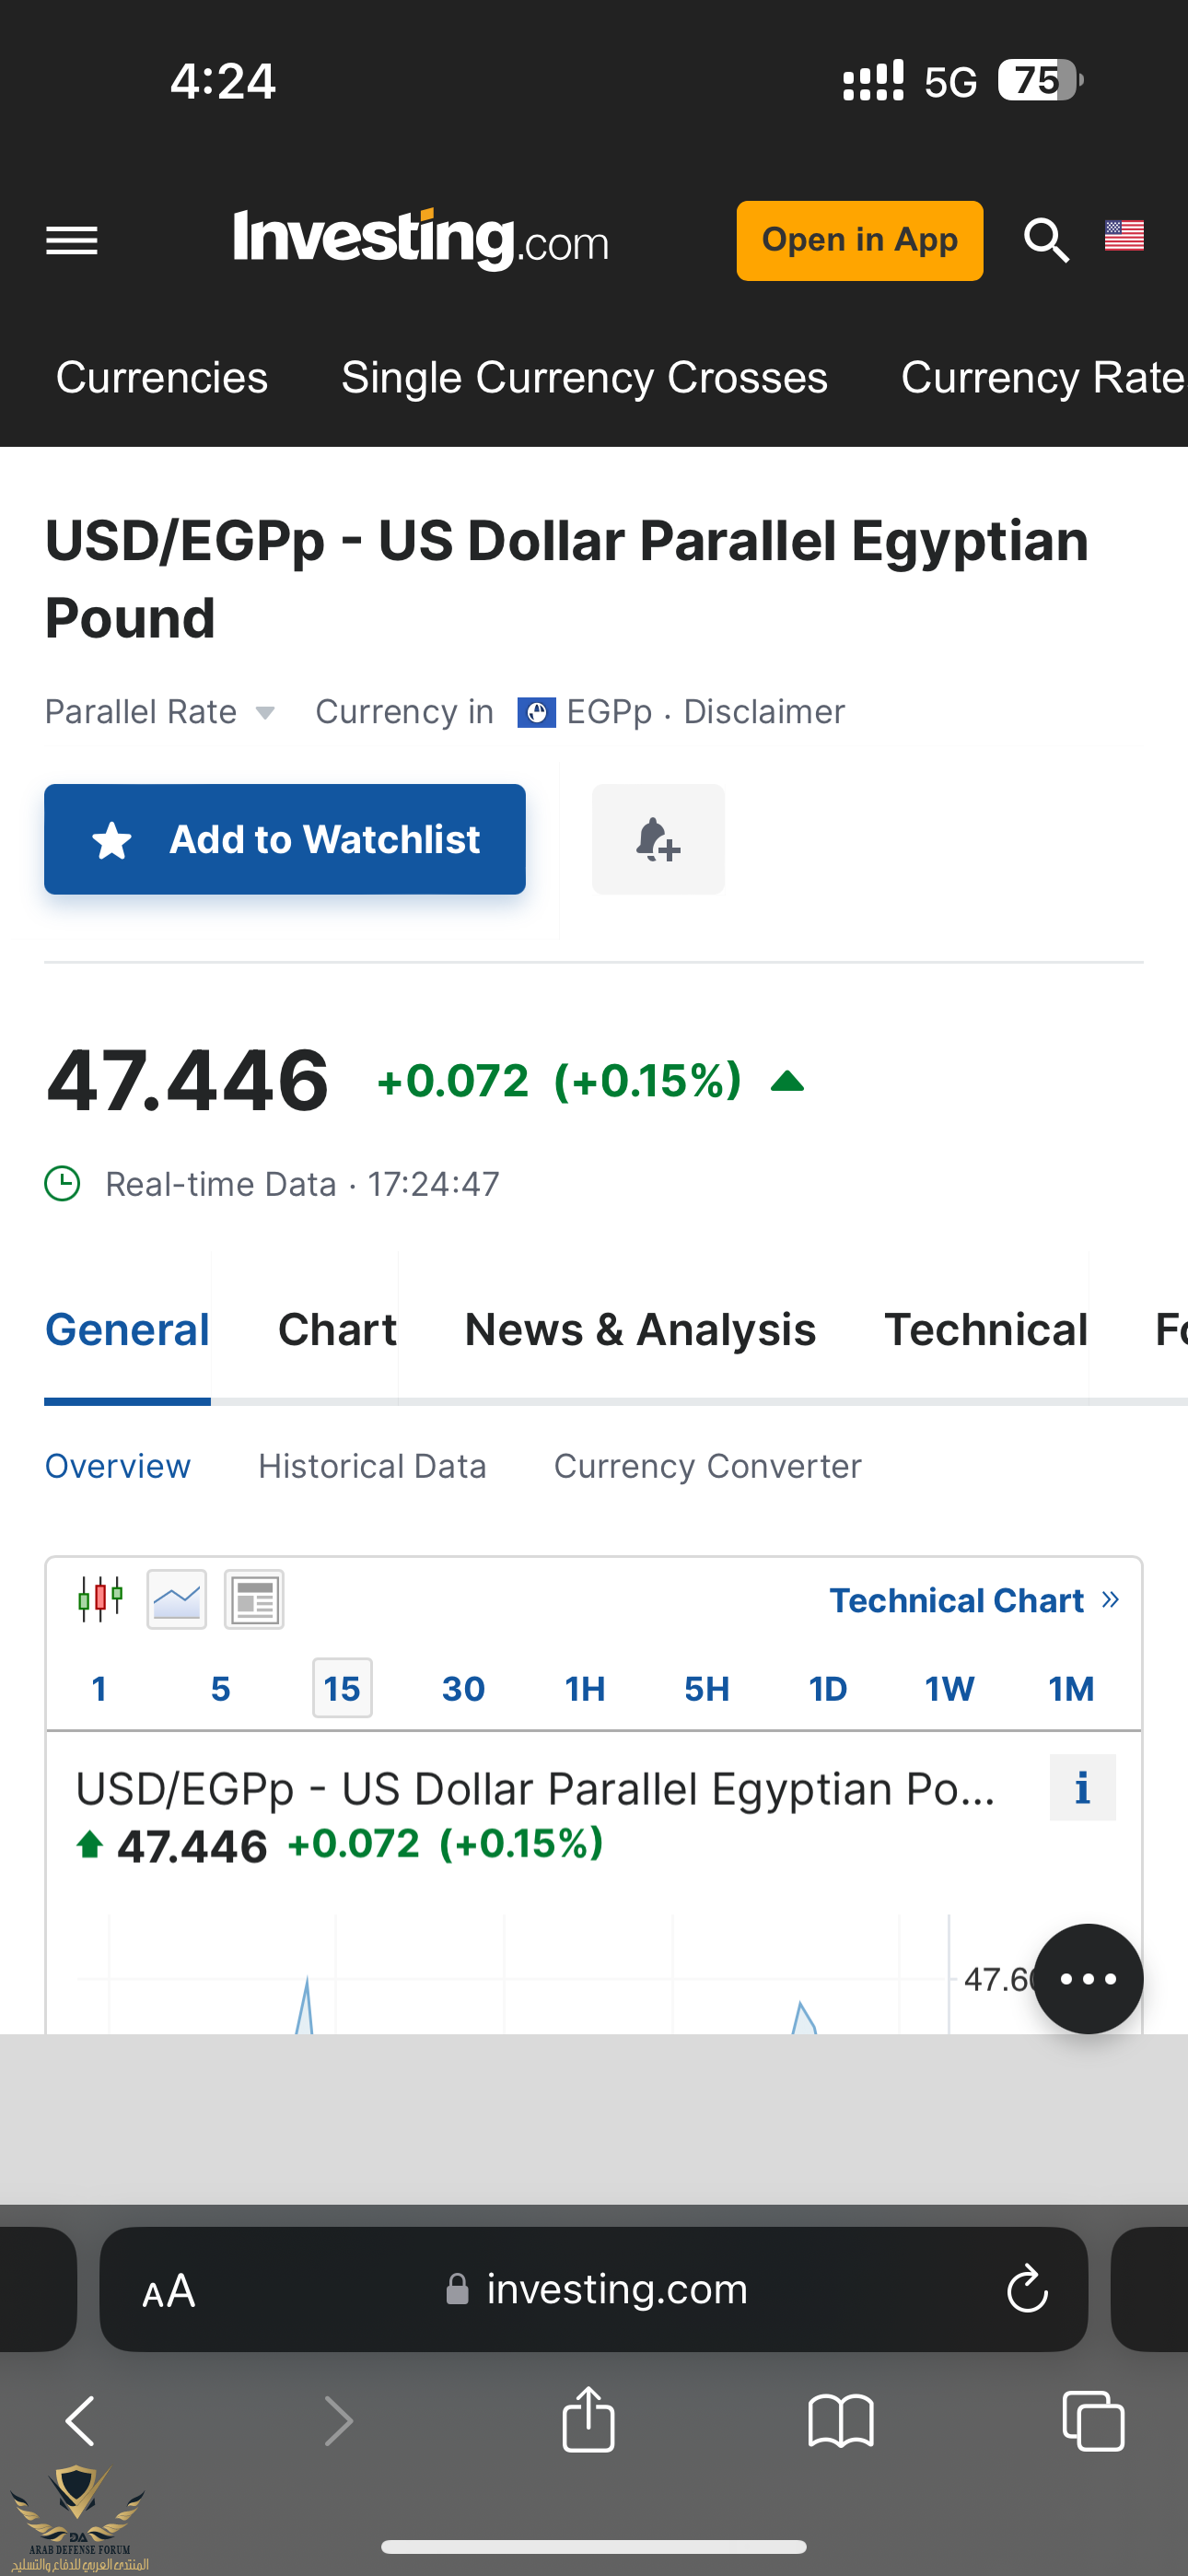
Task: Click the US flag edition icon
Action: tap(1124, 236)
